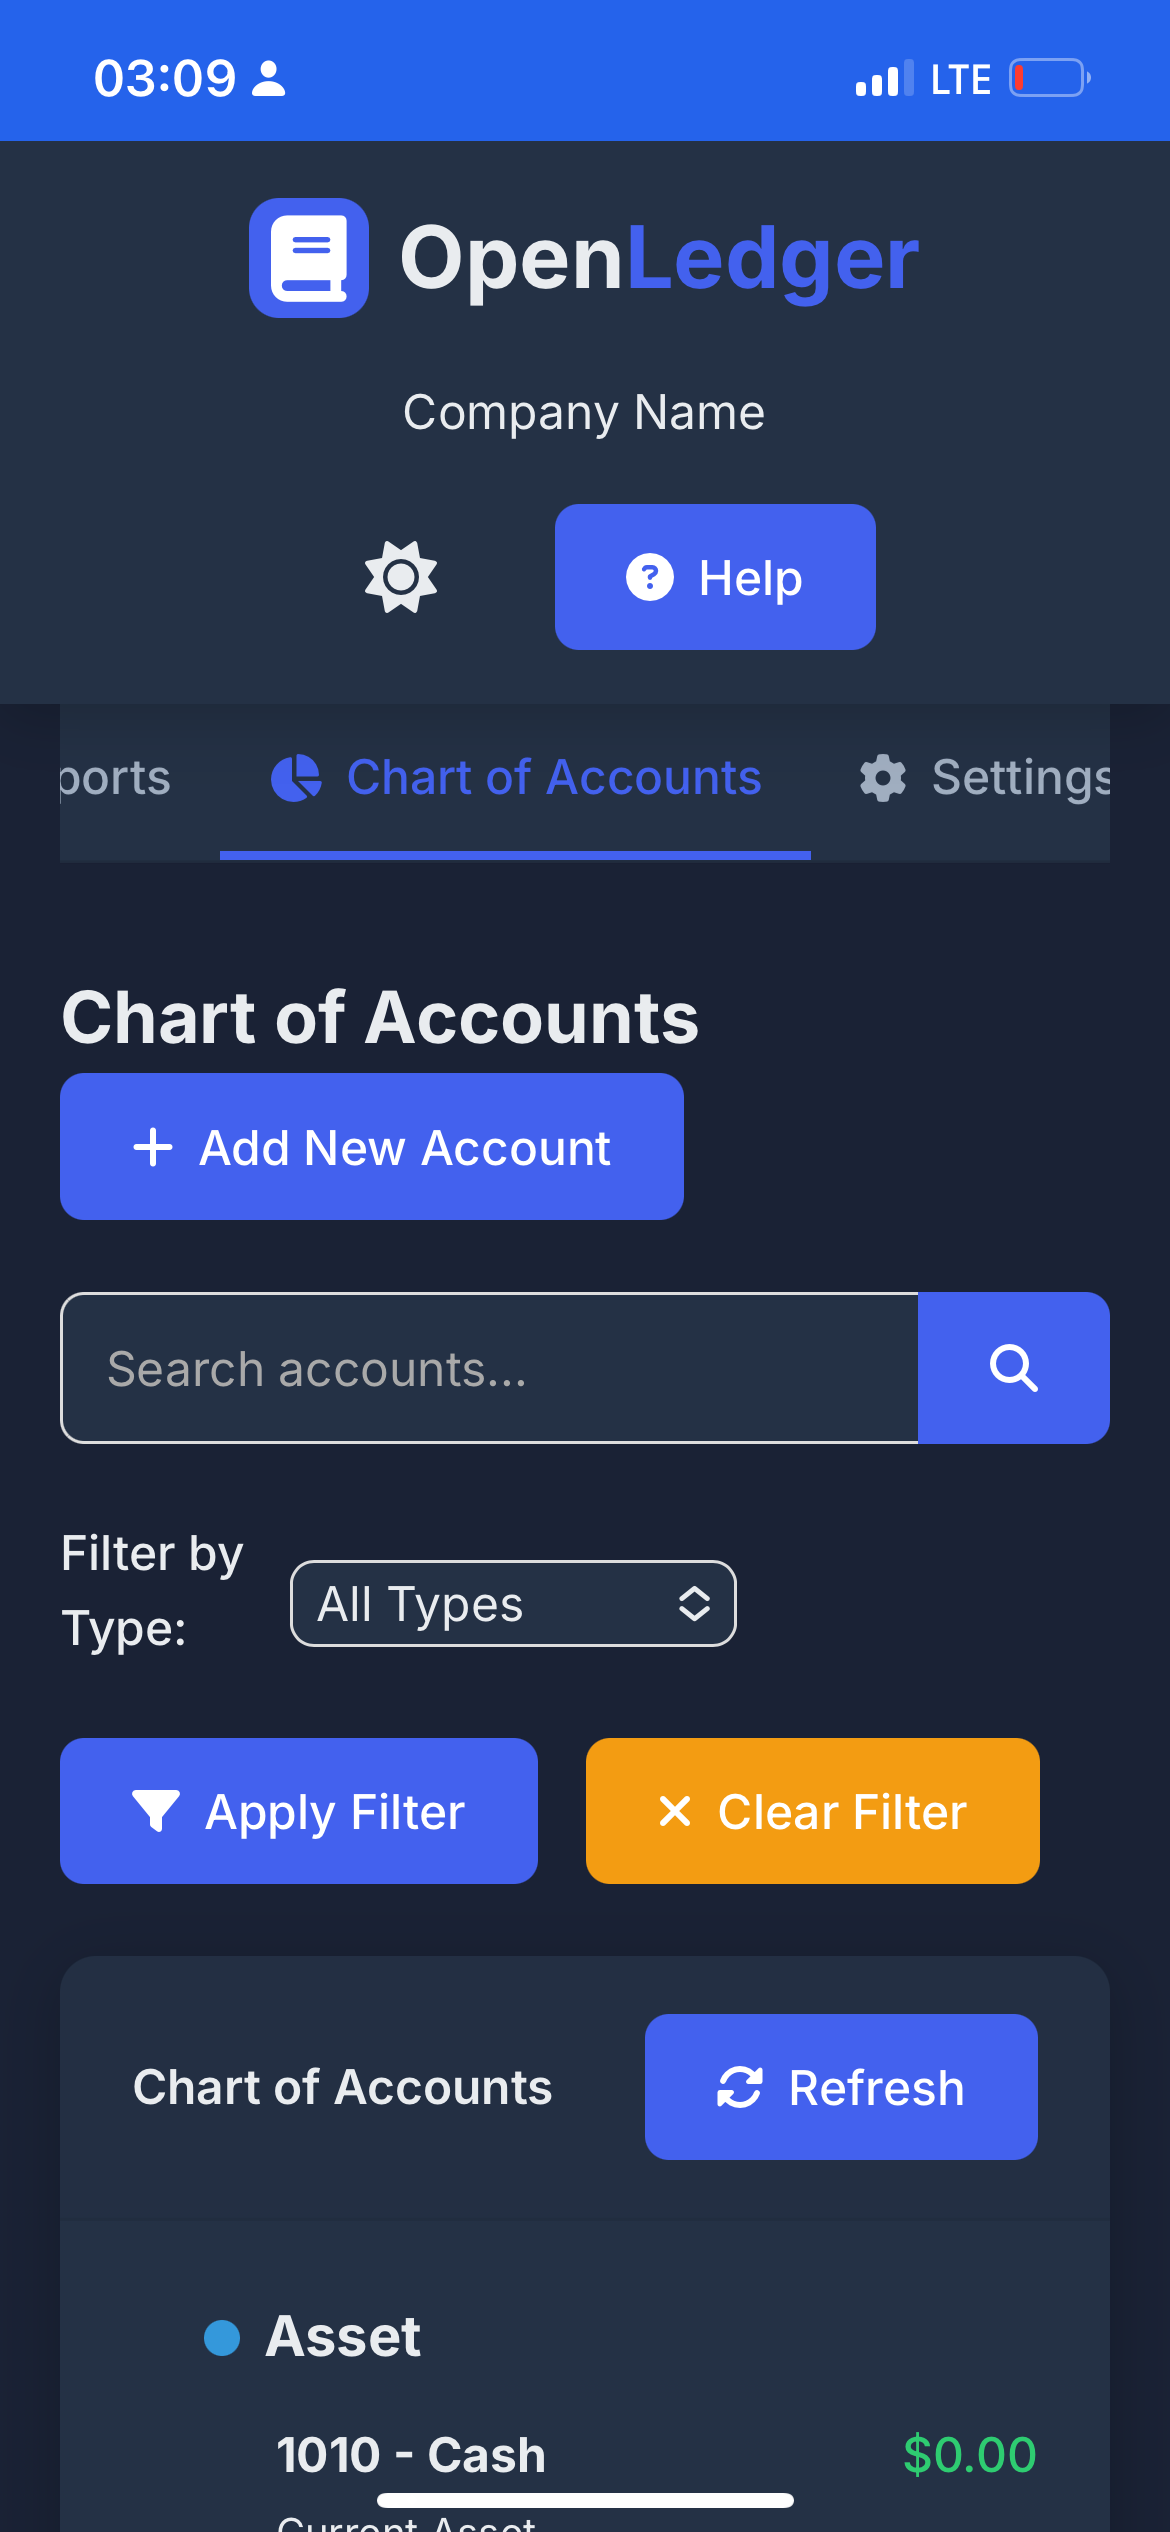Switch to the Chart of Accounts tab
Viewport: 1170px width, 2532px height.
tap(515, 778)
